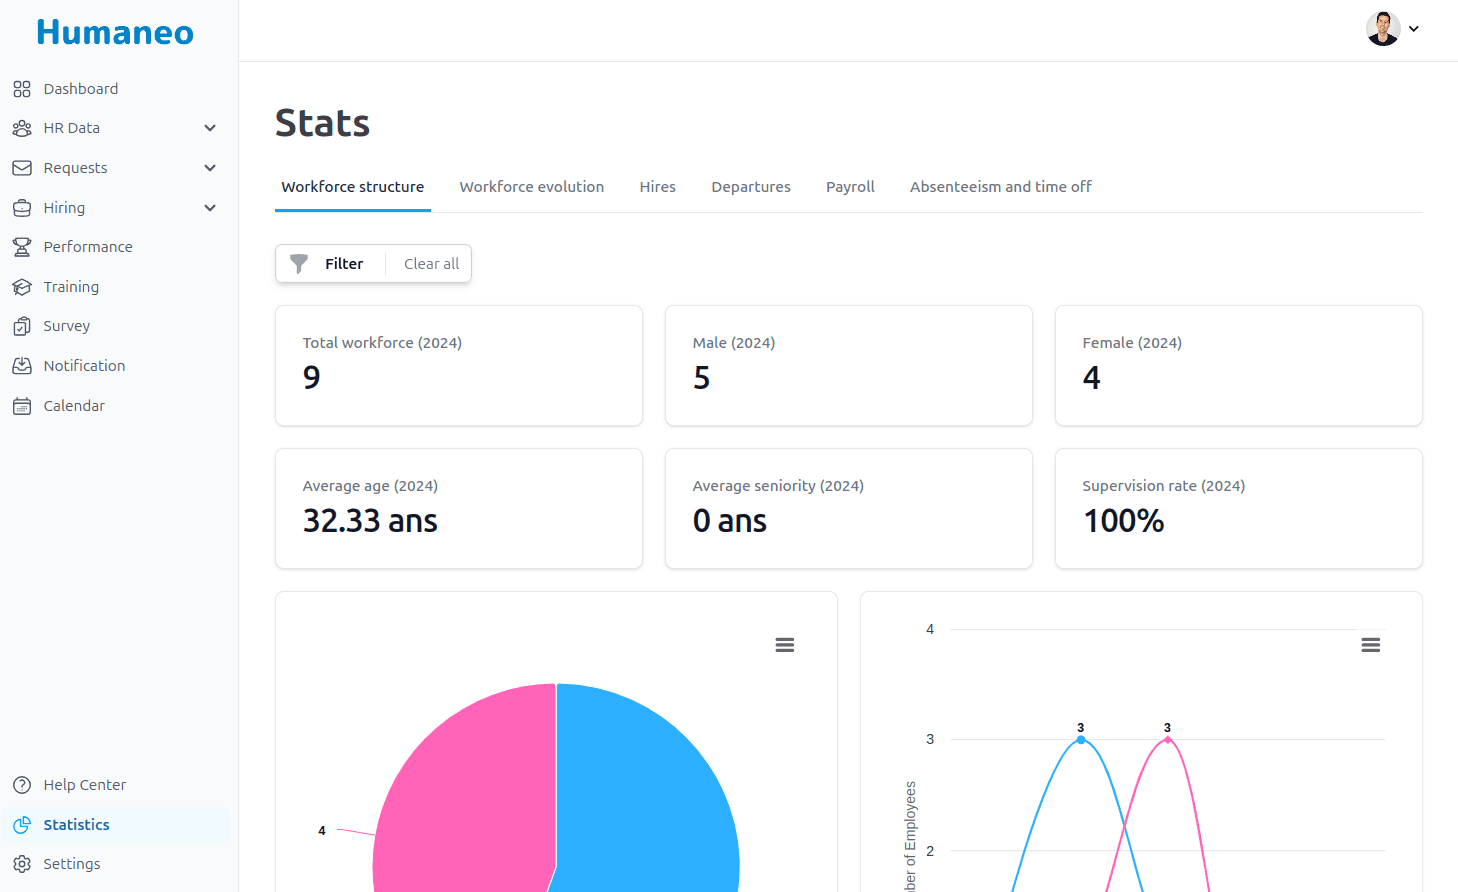Open the user profile dropdown arrow
This screenshot has height=892, width=1458.
(1414, 29)
